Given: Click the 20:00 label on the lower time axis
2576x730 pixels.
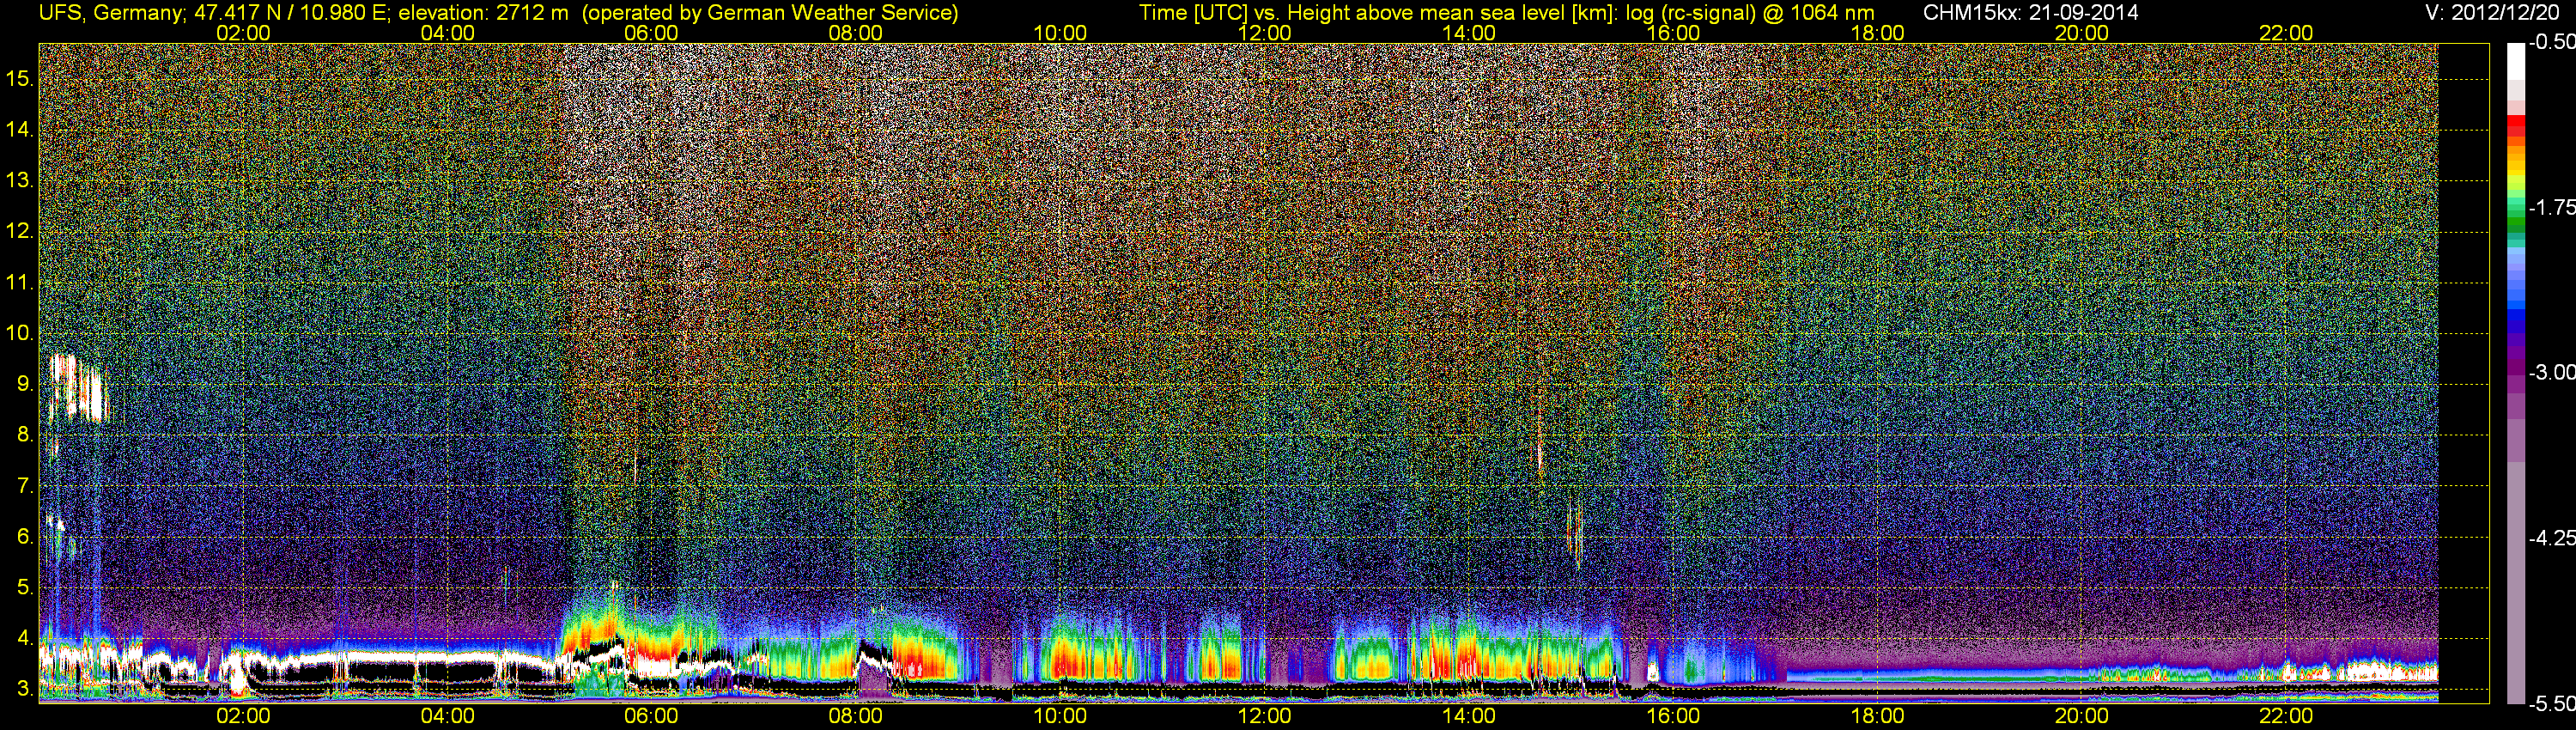Looking at the screenshot, I should 2082,716.
